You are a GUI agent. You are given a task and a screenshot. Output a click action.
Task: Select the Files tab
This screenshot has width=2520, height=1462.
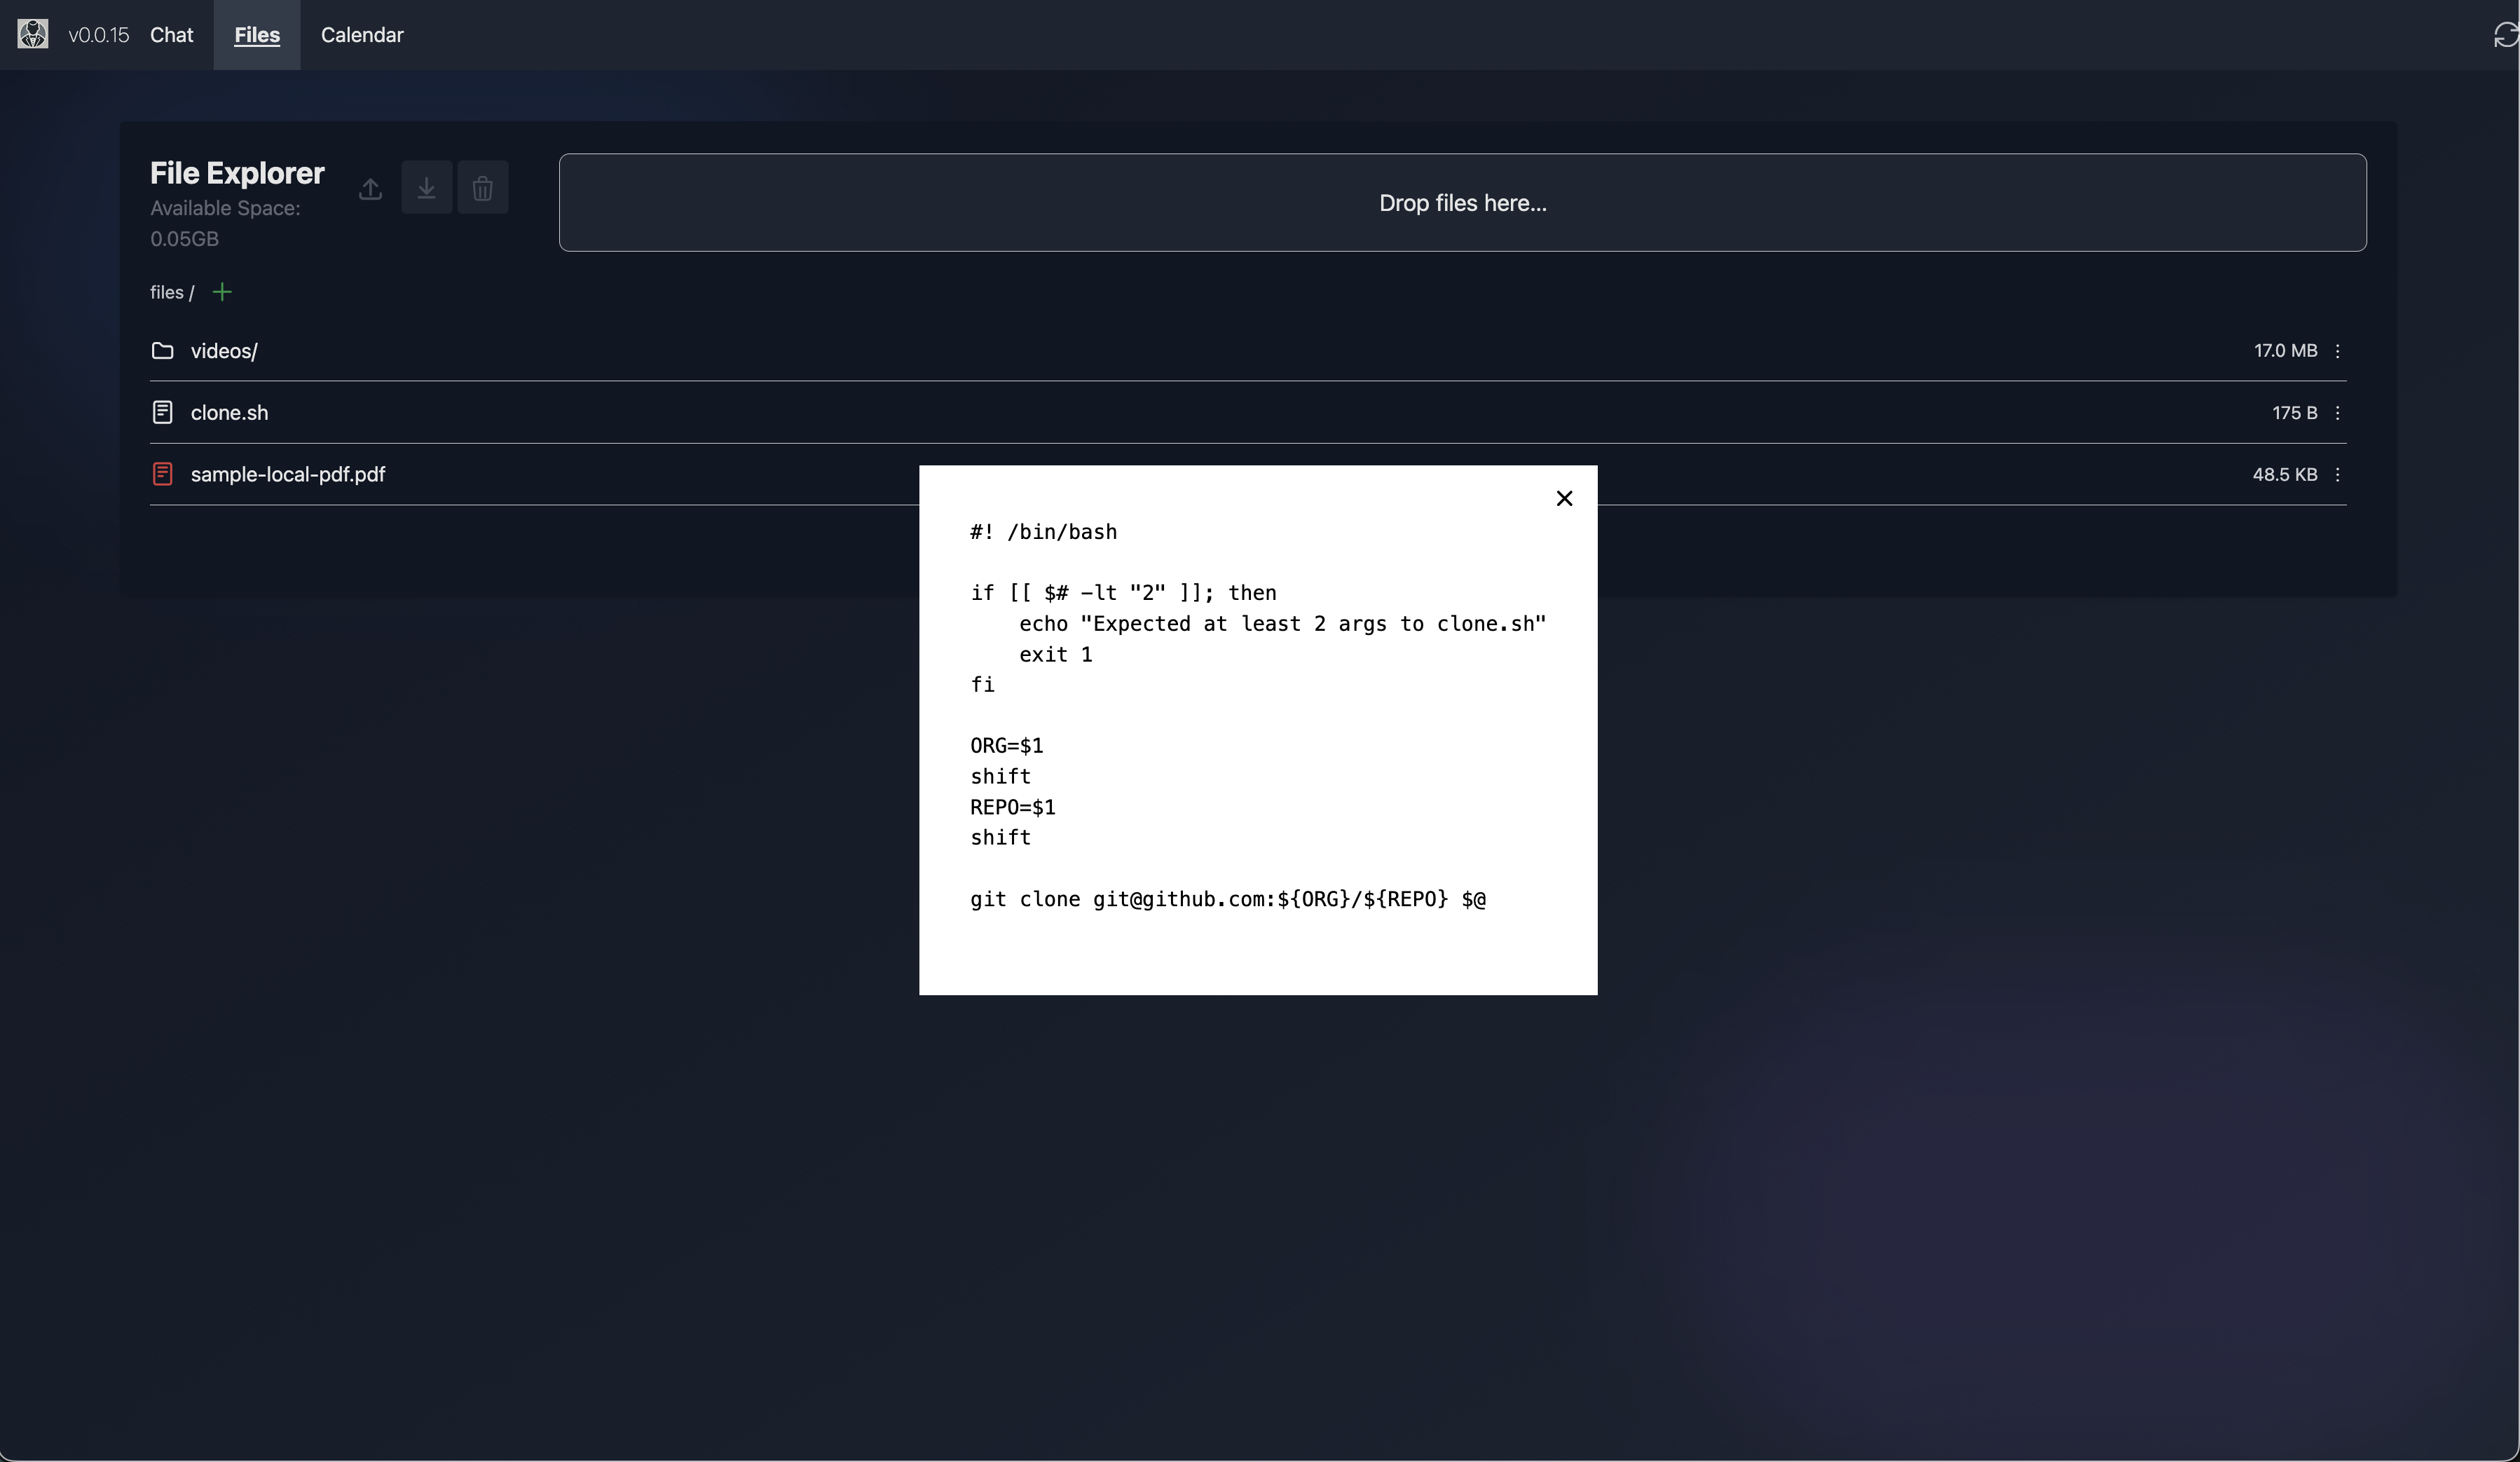[256, 35]
